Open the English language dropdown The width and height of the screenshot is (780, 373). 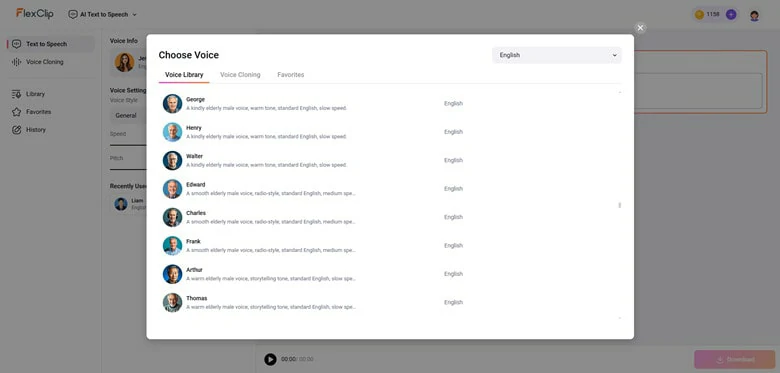(x=557, y=55)
